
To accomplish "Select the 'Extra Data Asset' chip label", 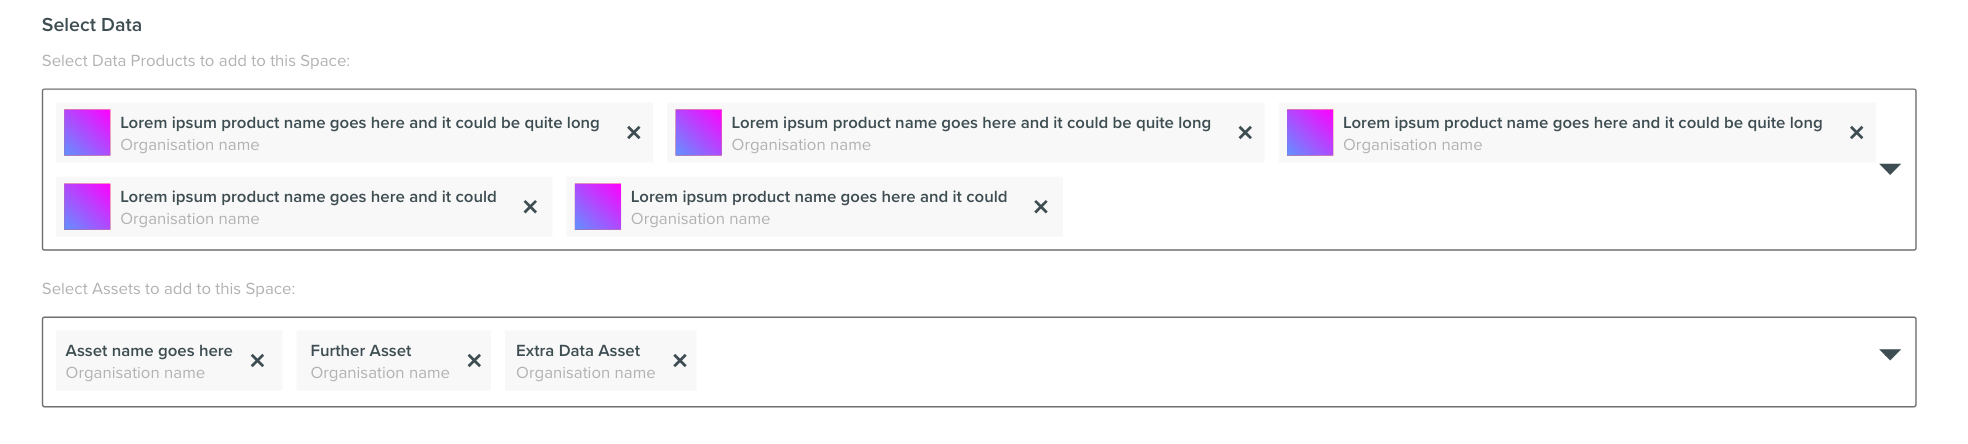I will click(578, 351).
